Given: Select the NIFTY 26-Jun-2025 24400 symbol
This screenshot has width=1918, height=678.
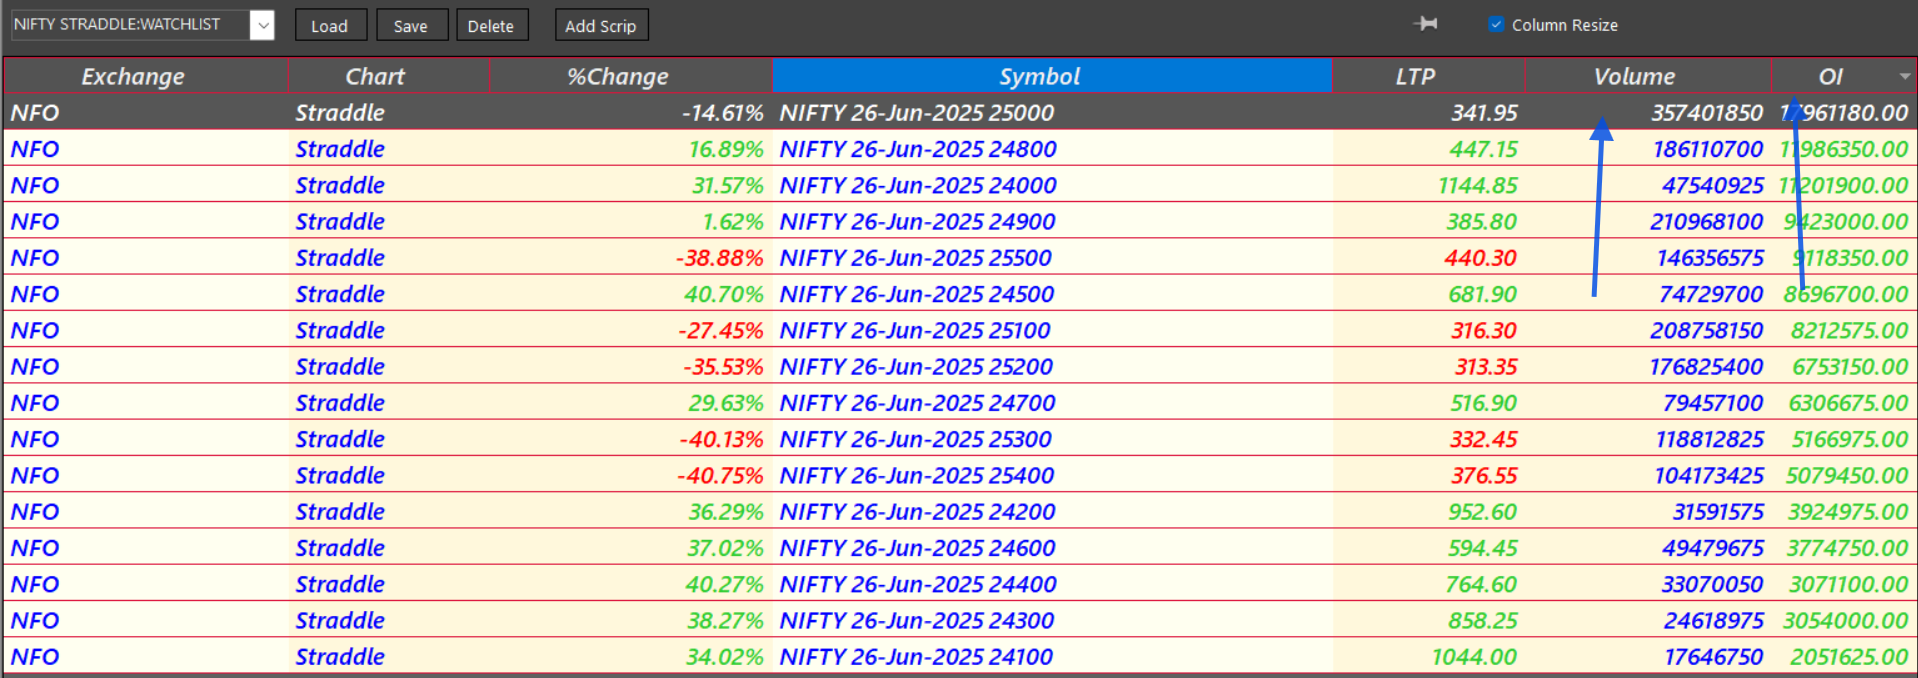Looking at the screenshot, I should 918,584.
